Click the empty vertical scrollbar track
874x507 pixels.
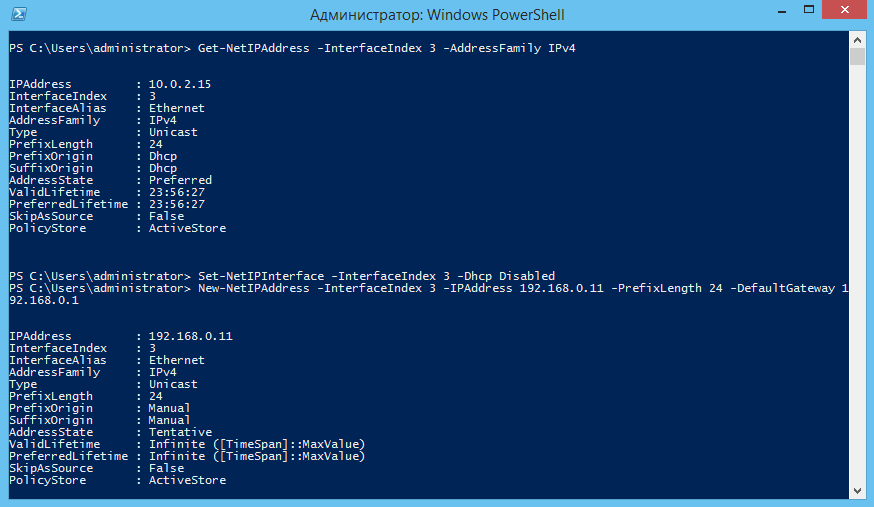(858, 274)
